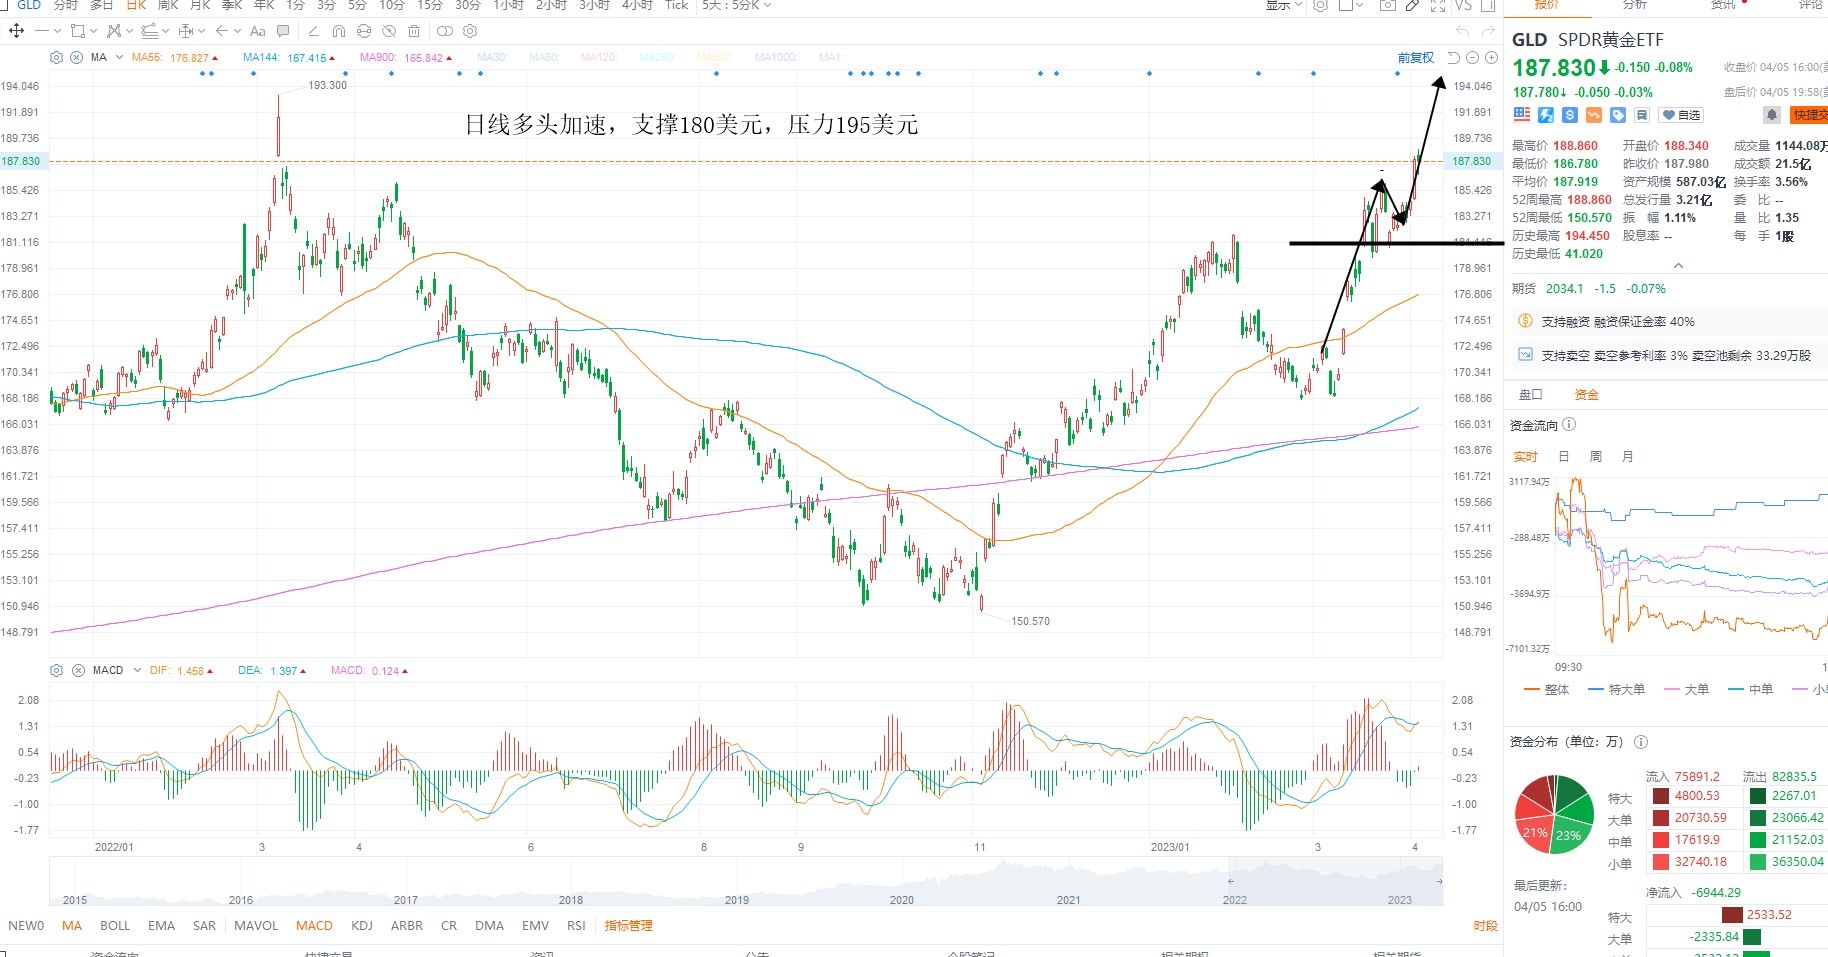Toggle EMA indicator at bottom bar
The height and width of the screenshot is (957, 1828).
pyautogui.click(x=161, y=926)
